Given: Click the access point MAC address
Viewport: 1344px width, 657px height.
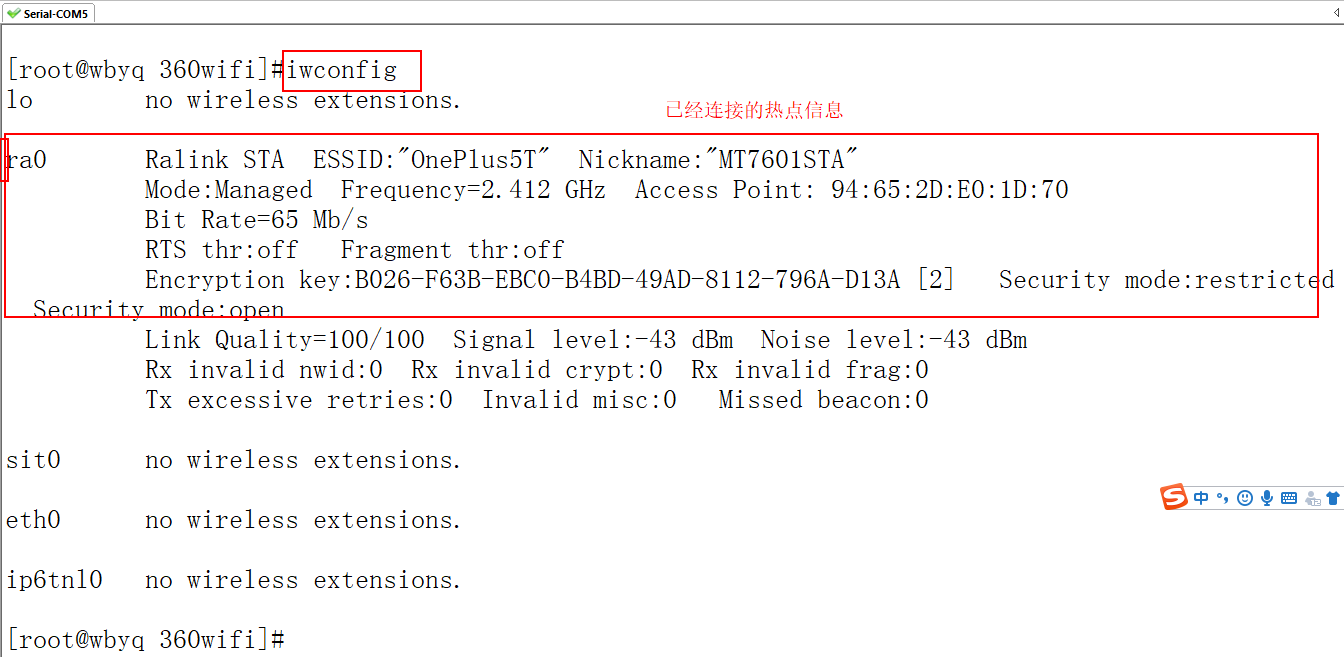Looking at the screenshot, I should coord(949,190).
